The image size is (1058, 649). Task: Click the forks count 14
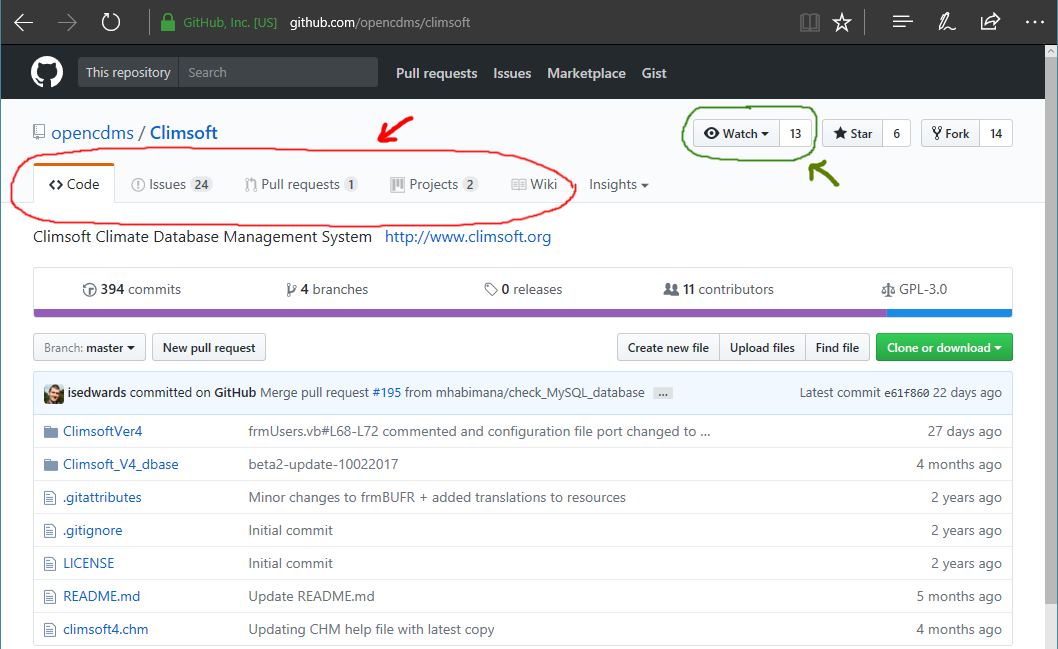click(996, 134)
